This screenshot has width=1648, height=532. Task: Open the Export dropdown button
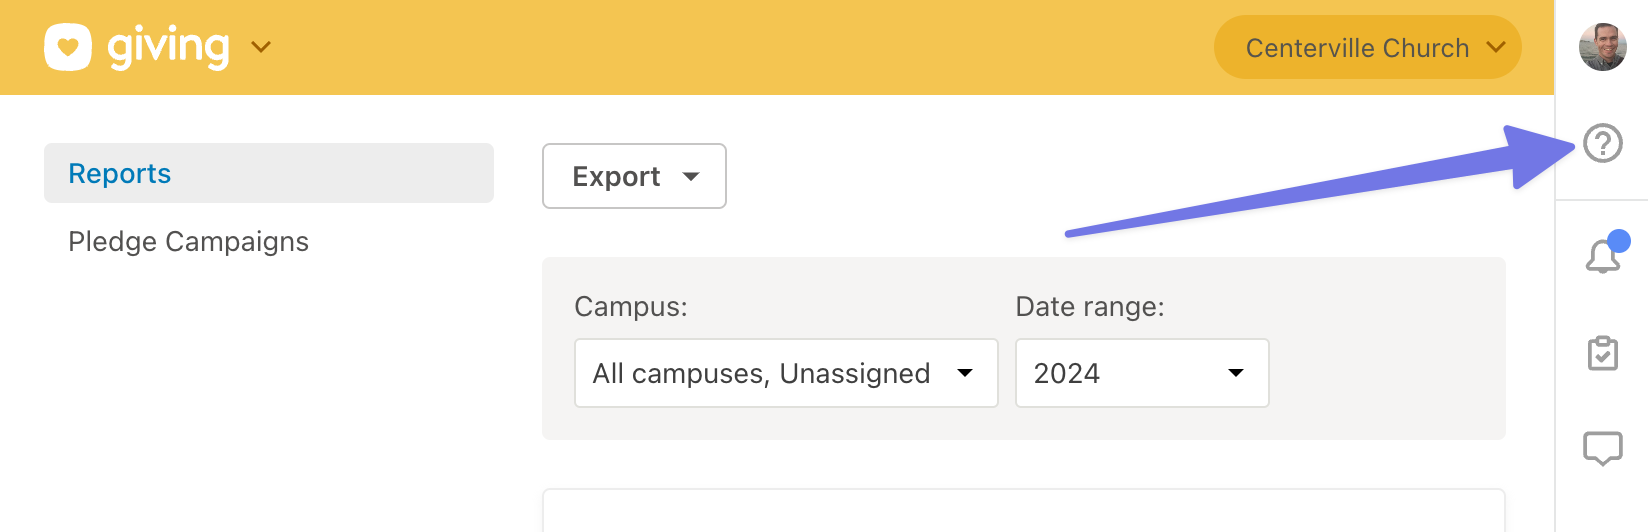634,176
